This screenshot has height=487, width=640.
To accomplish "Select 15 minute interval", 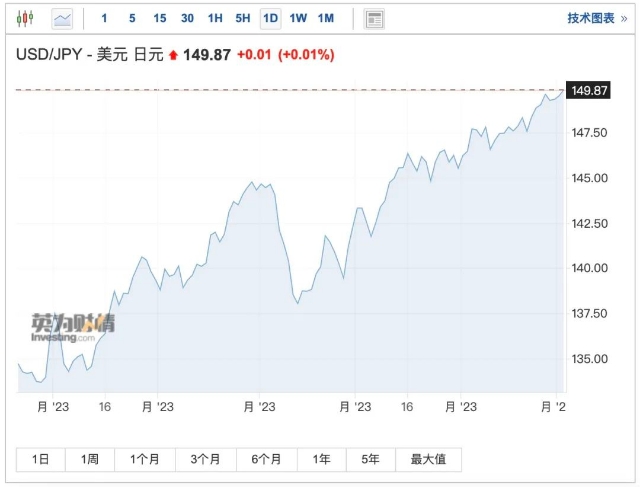I will (x=160, y=18).
